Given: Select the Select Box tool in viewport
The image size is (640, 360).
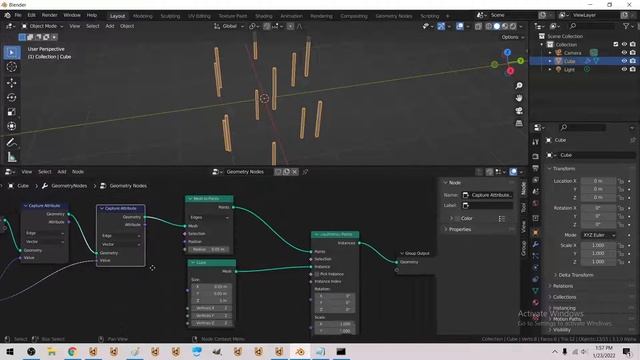Looking at the screenshot, I should (11, 53).
